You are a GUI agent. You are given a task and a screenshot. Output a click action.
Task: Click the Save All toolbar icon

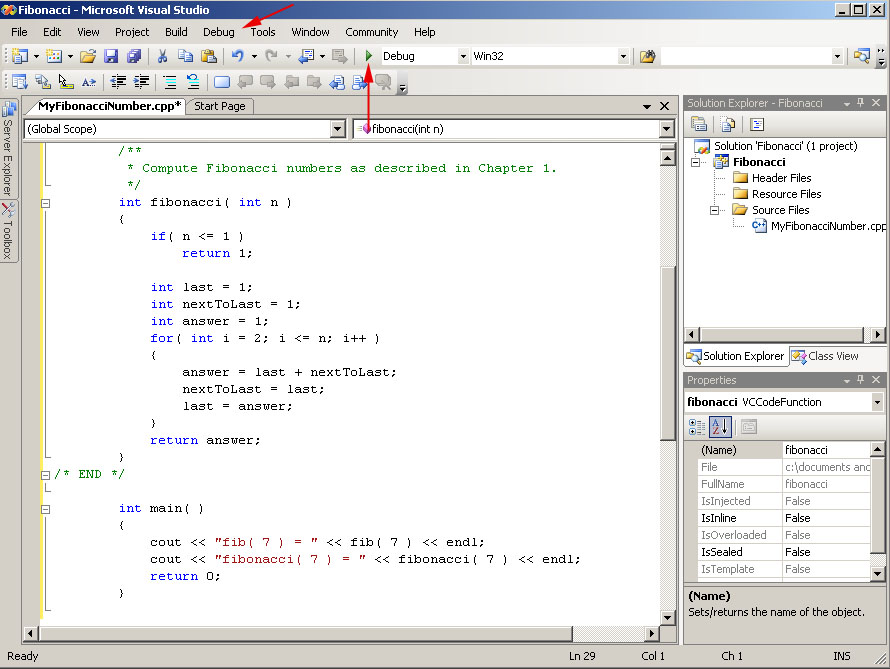(134, 56)
